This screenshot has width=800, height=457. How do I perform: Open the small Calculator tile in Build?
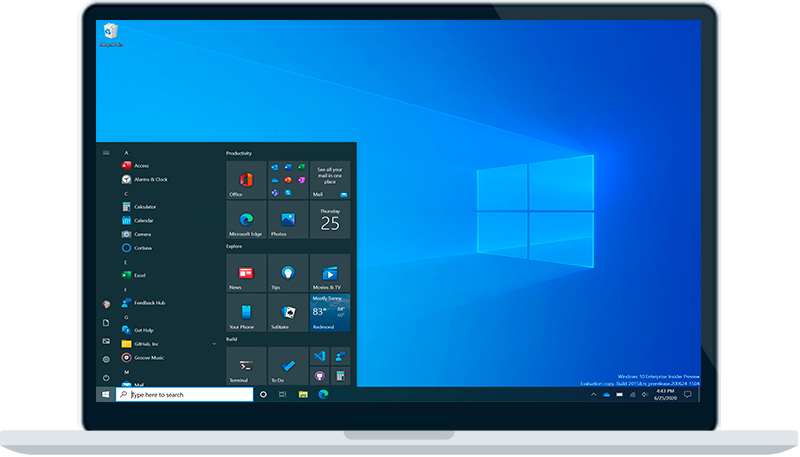coord(340,376)
